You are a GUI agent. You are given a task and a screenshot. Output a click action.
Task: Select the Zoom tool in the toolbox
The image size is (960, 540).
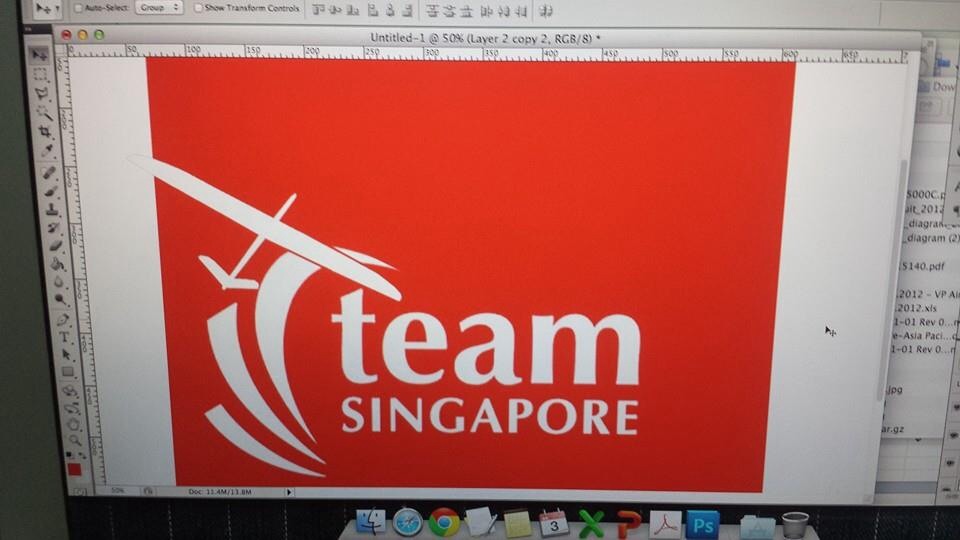point(73,441)
